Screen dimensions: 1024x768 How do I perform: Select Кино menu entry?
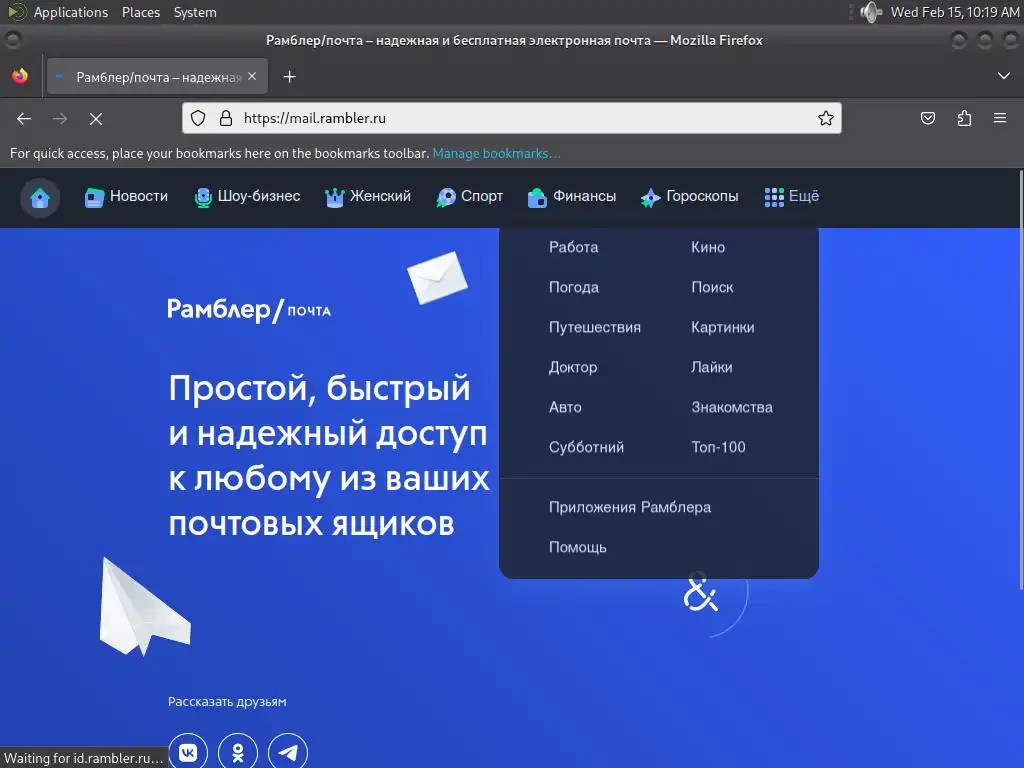coord(708,248)
